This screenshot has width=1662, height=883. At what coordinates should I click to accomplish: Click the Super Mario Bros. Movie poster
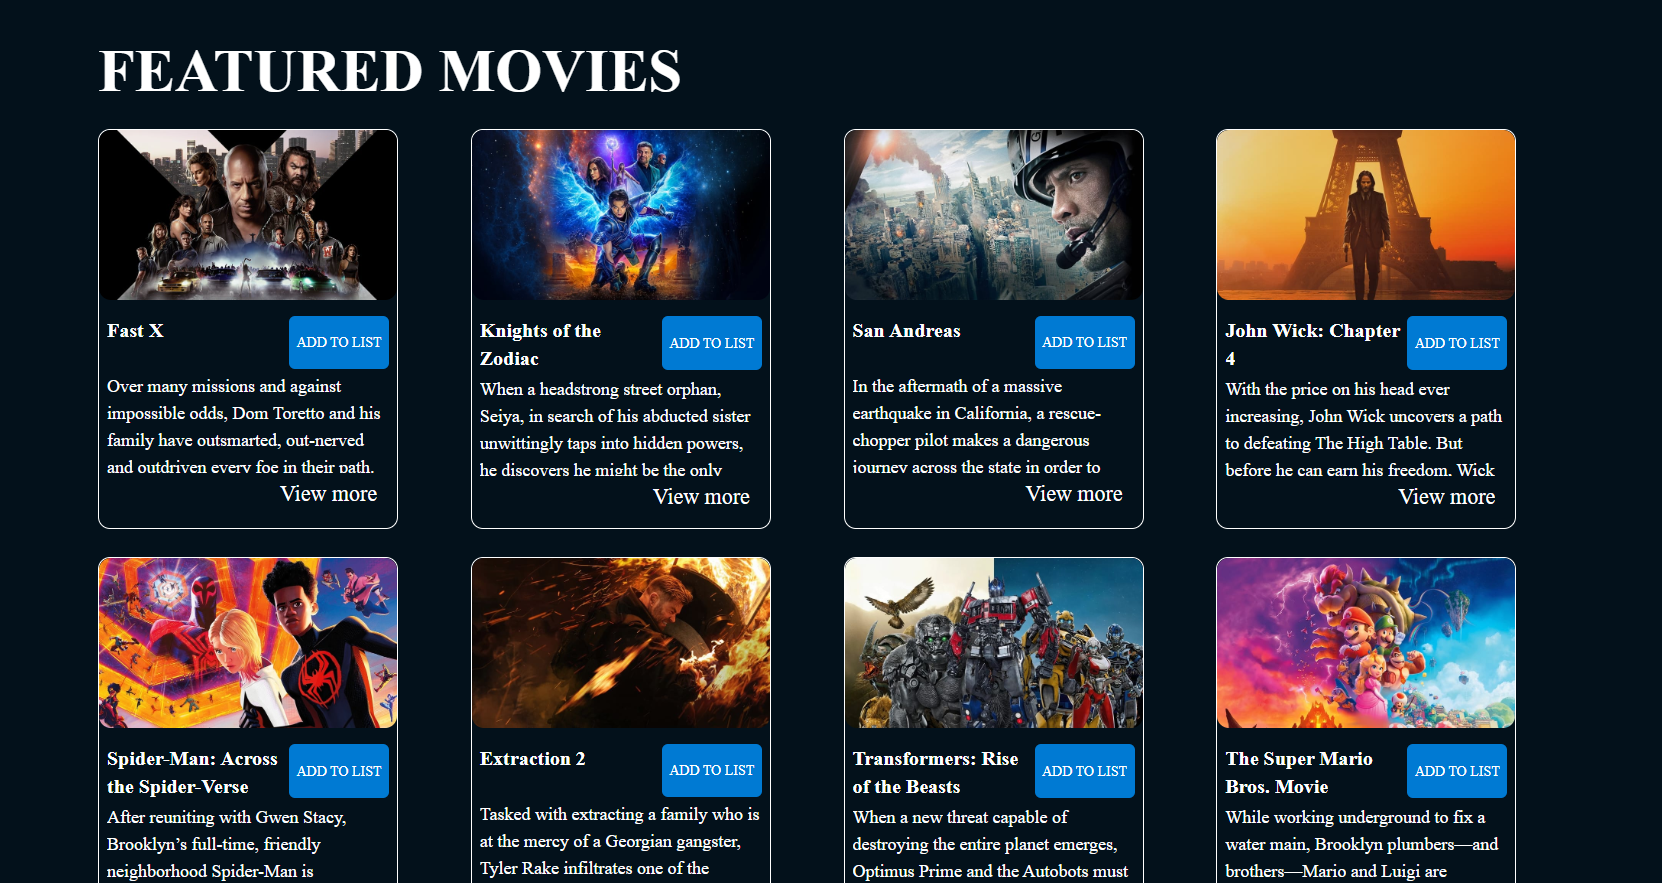tap(1366, 643)
